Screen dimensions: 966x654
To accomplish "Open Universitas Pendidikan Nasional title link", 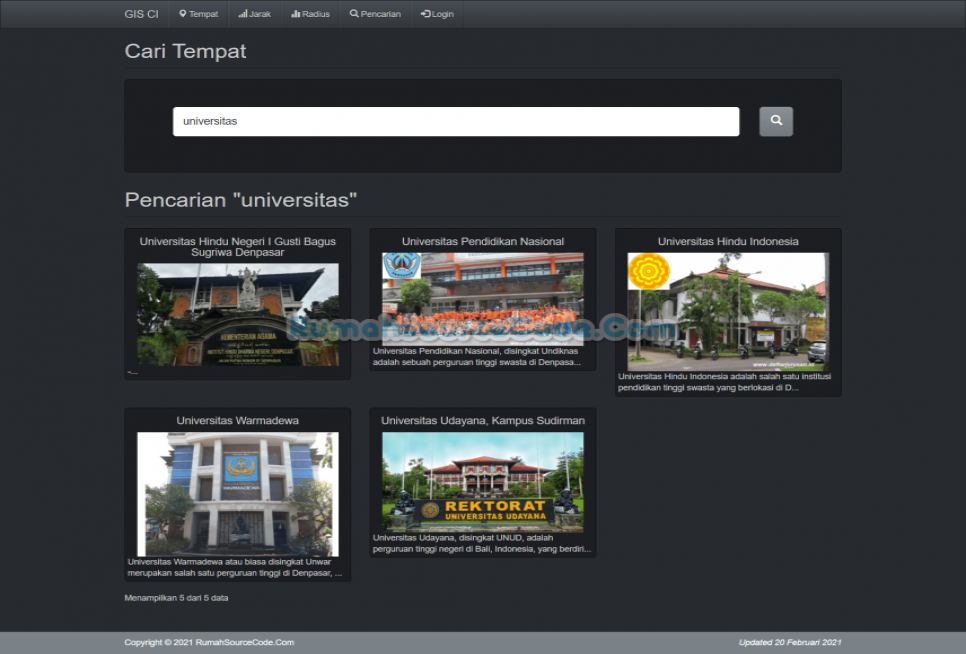I will (x=483, y=241).
